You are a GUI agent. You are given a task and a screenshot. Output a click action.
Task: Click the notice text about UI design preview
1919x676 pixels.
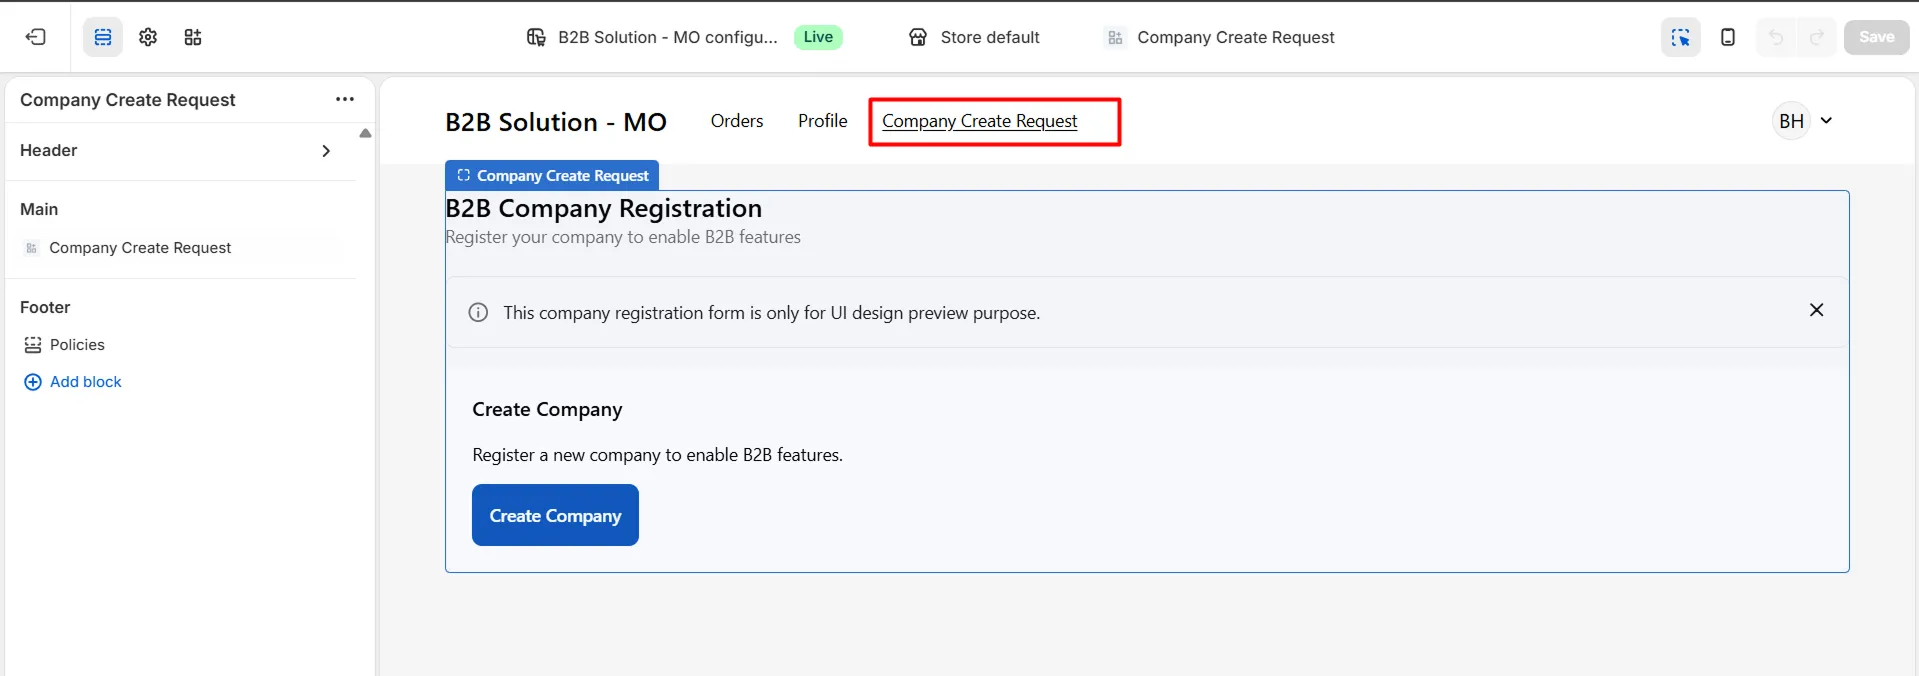coord(771,313)
